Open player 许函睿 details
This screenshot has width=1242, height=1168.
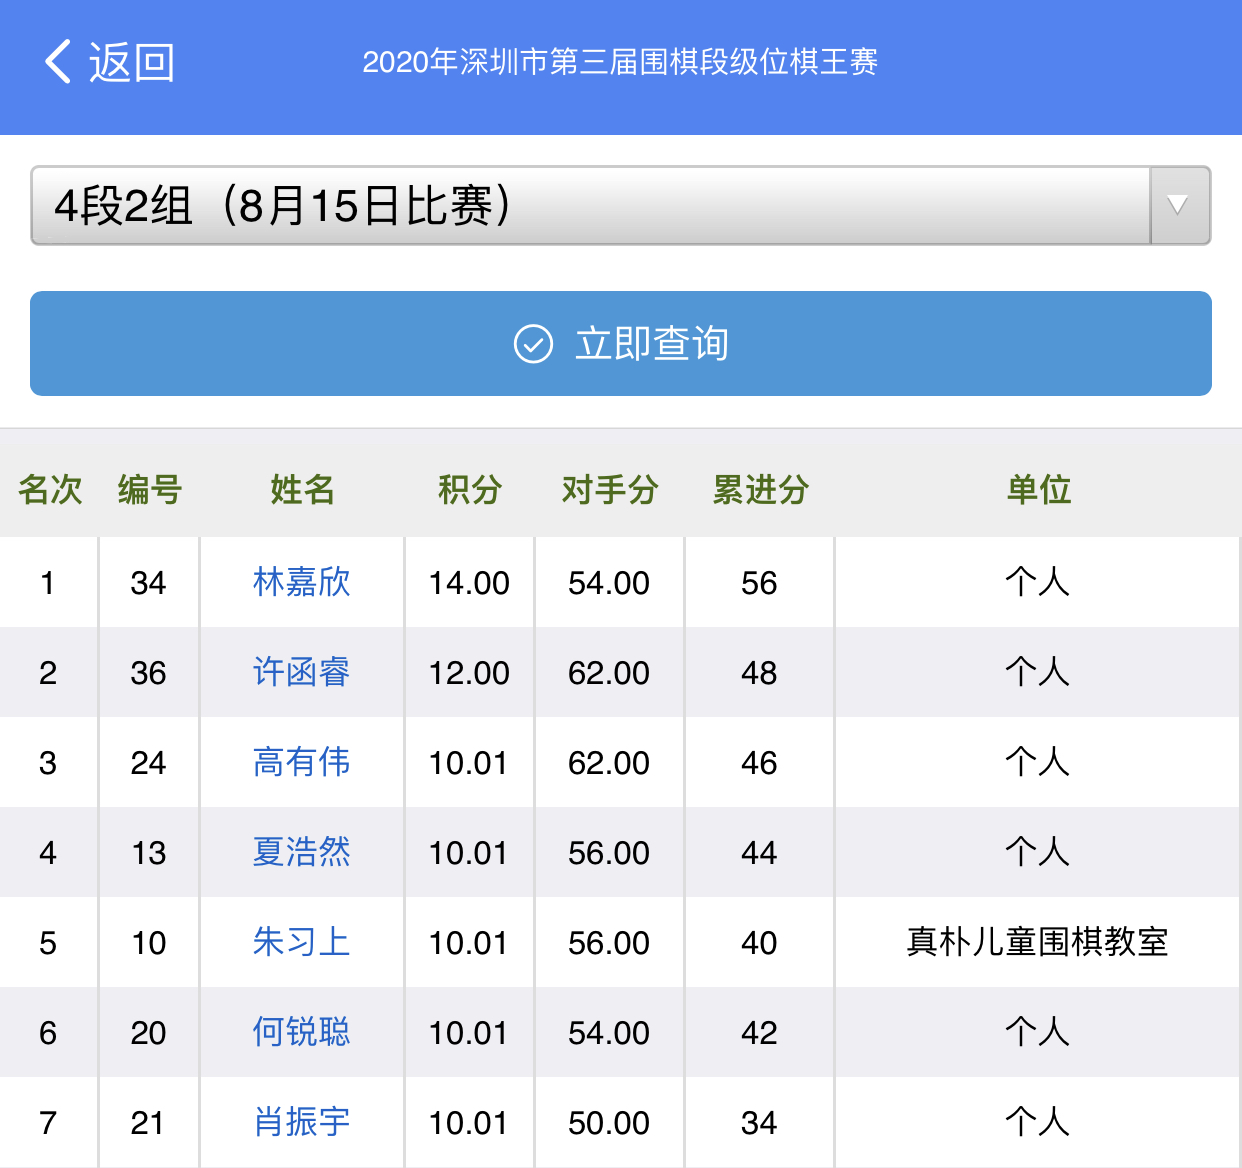pos(301,672)
